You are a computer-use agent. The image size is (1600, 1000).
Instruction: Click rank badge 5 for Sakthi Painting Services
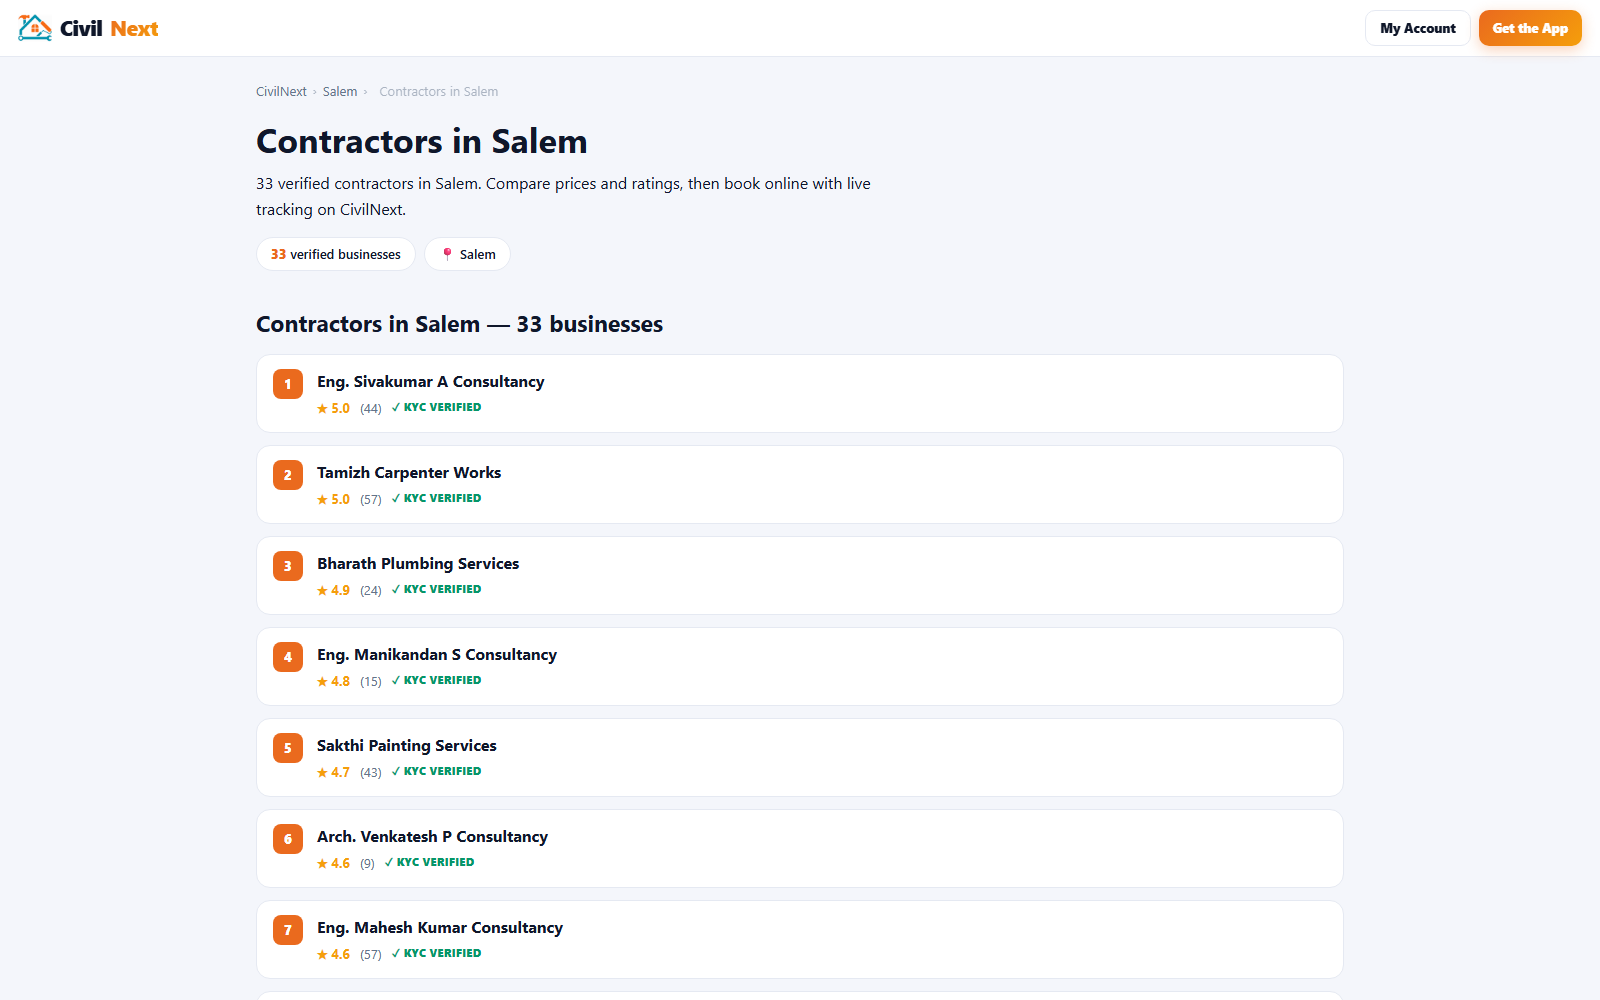[288, 748]
